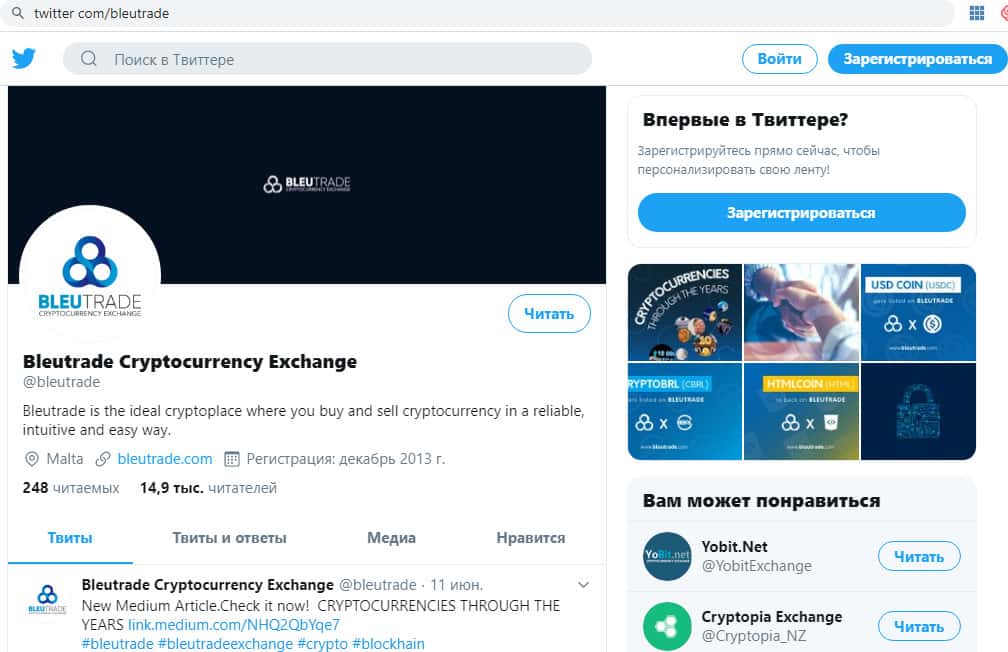Open the bleutrade.com profile link

[164, 459]
